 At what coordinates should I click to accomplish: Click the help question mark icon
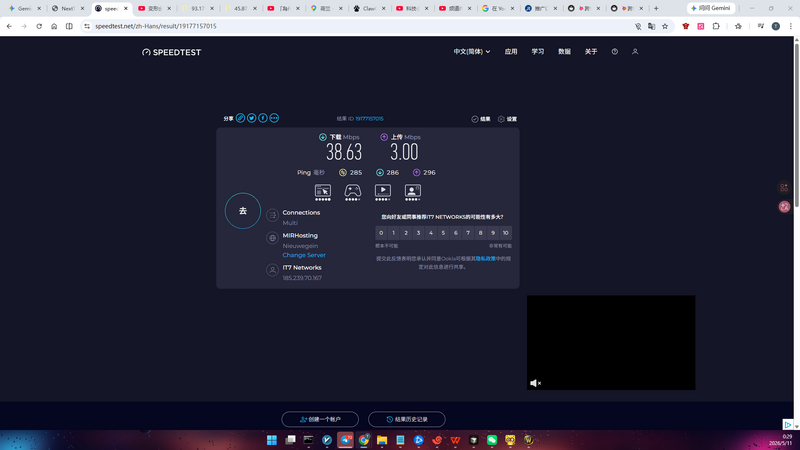pos(615,52)
